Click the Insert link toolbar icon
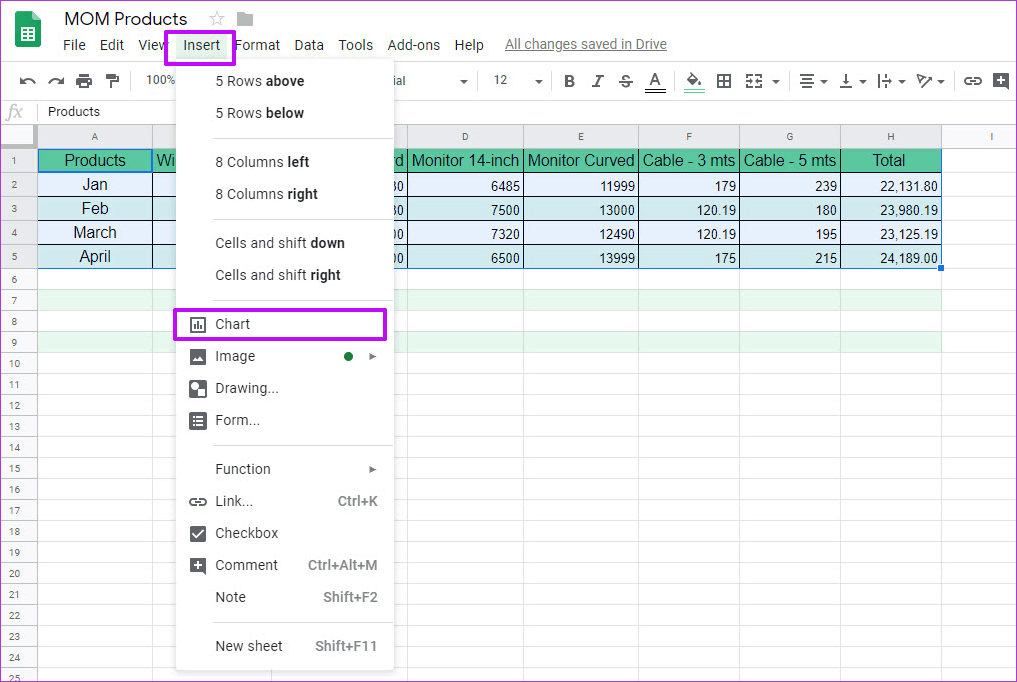This screenshot has width=1017, height=682. [x=972, y=81]
